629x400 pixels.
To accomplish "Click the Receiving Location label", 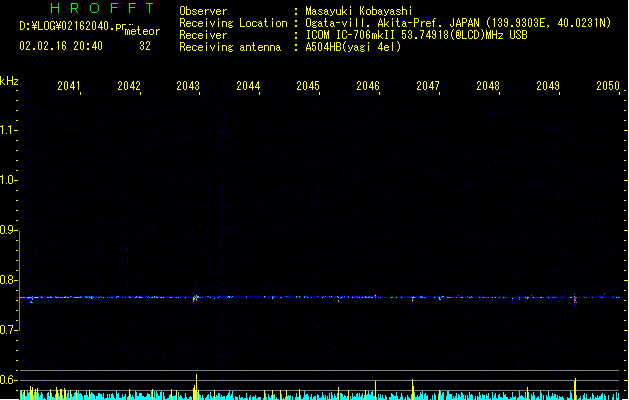I will (233, 23).
